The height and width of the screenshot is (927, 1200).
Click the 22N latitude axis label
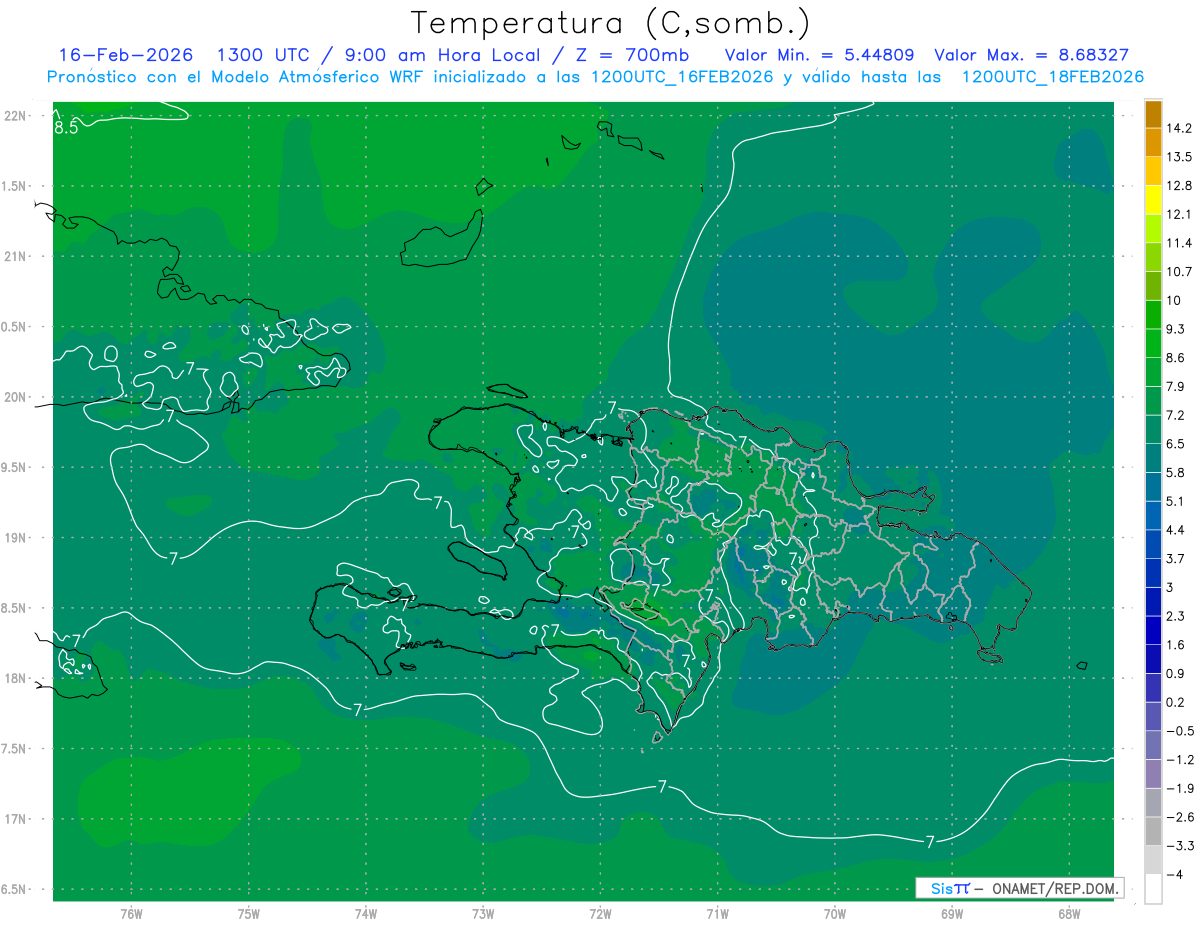coord(15,116)
